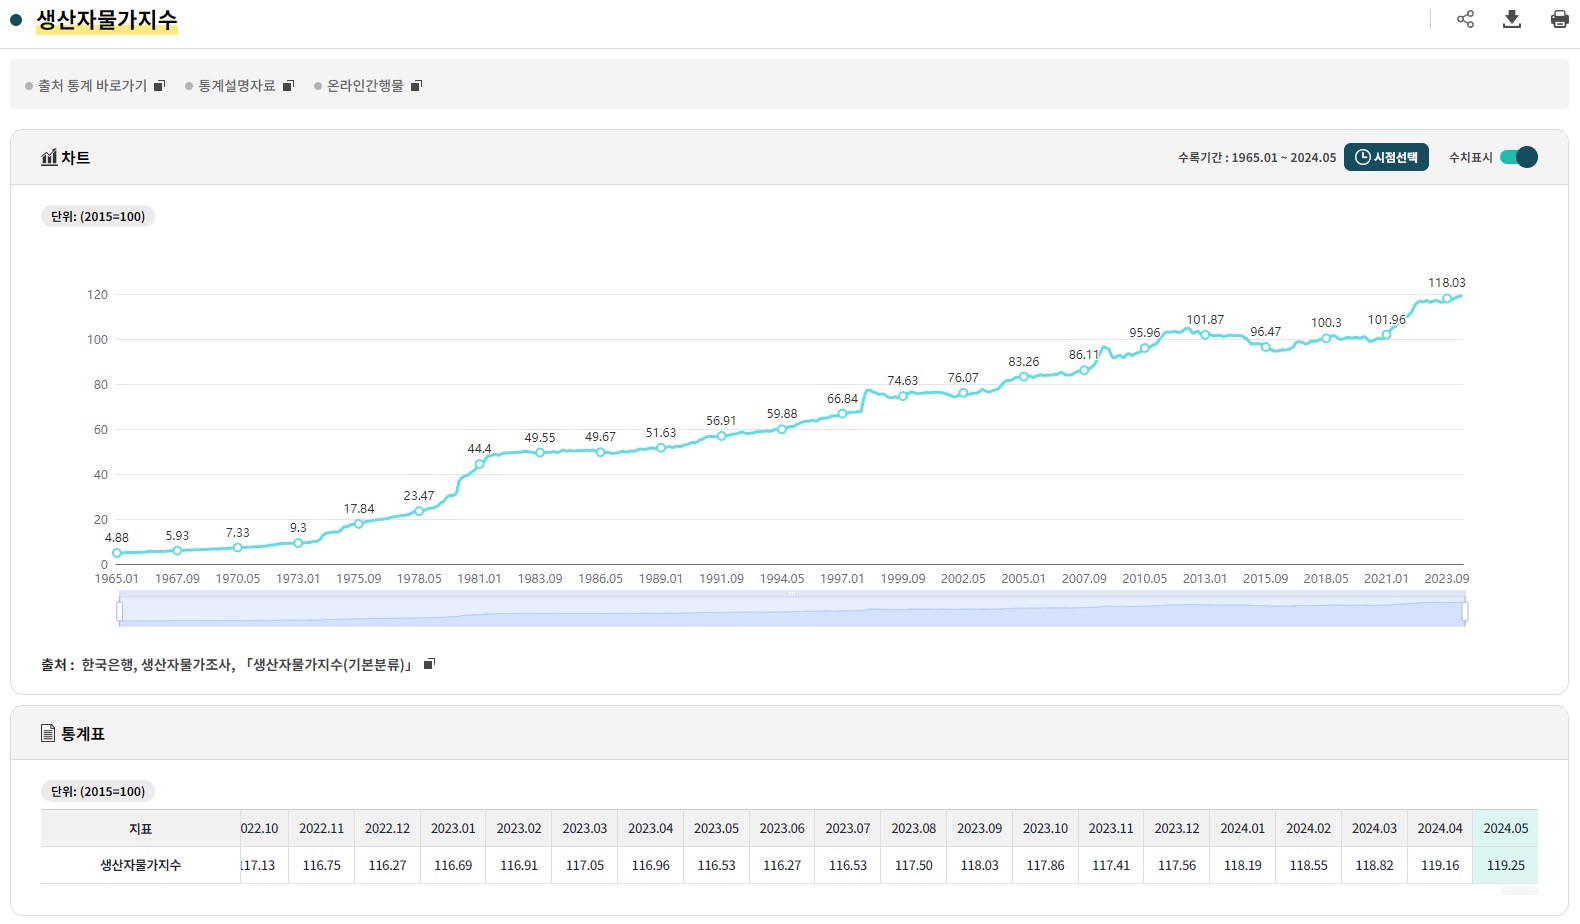The image size is (1580, 924).
Task: Click the 생산자물가지수 row label
Action: 140,865
